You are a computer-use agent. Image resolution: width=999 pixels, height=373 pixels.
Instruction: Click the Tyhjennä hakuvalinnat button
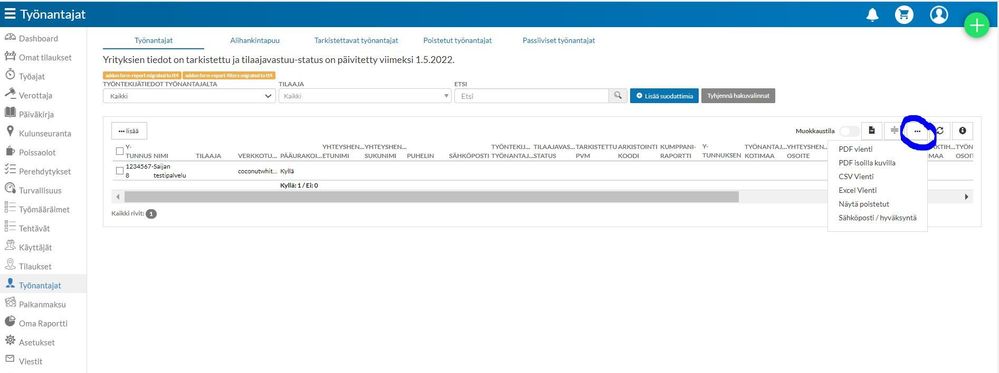click(738, 96)
